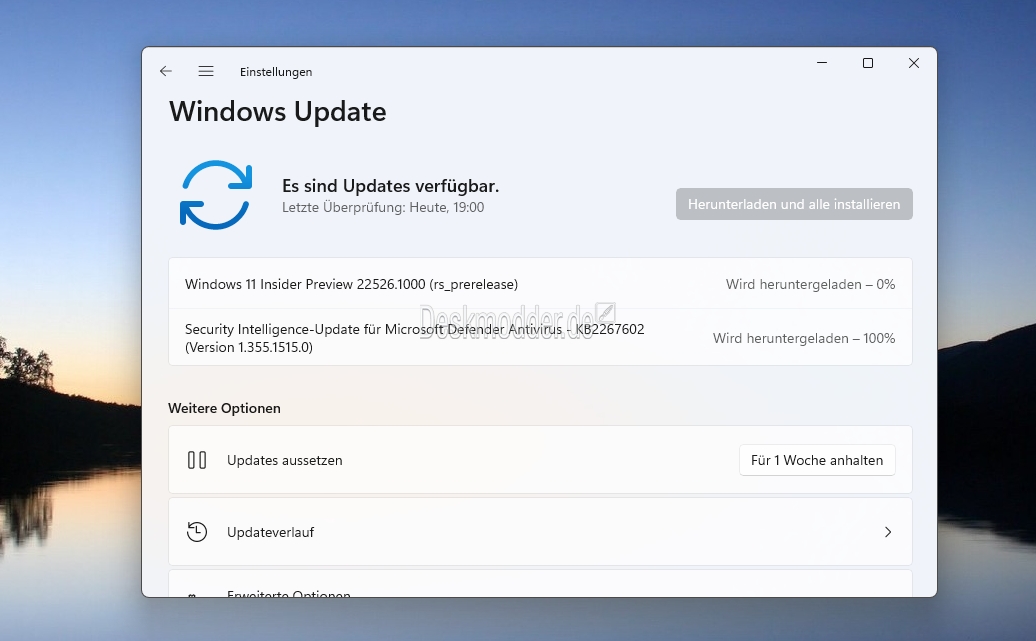This screenshot has height=641, width=1036.
Task: Click the Windows Update page title
Action: coord(278,112)
